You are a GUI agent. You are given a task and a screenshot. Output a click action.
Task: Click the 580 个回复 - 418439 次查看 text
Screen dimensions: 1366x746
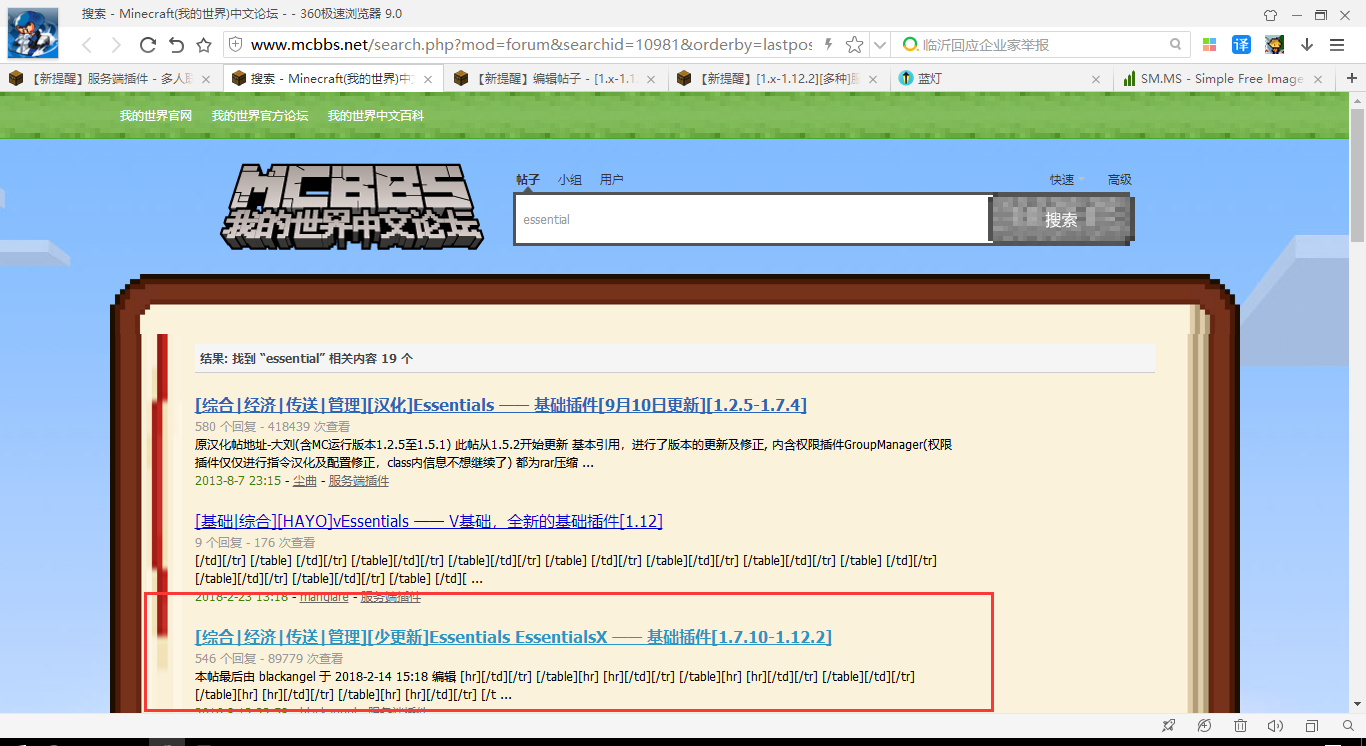[273, 426]
